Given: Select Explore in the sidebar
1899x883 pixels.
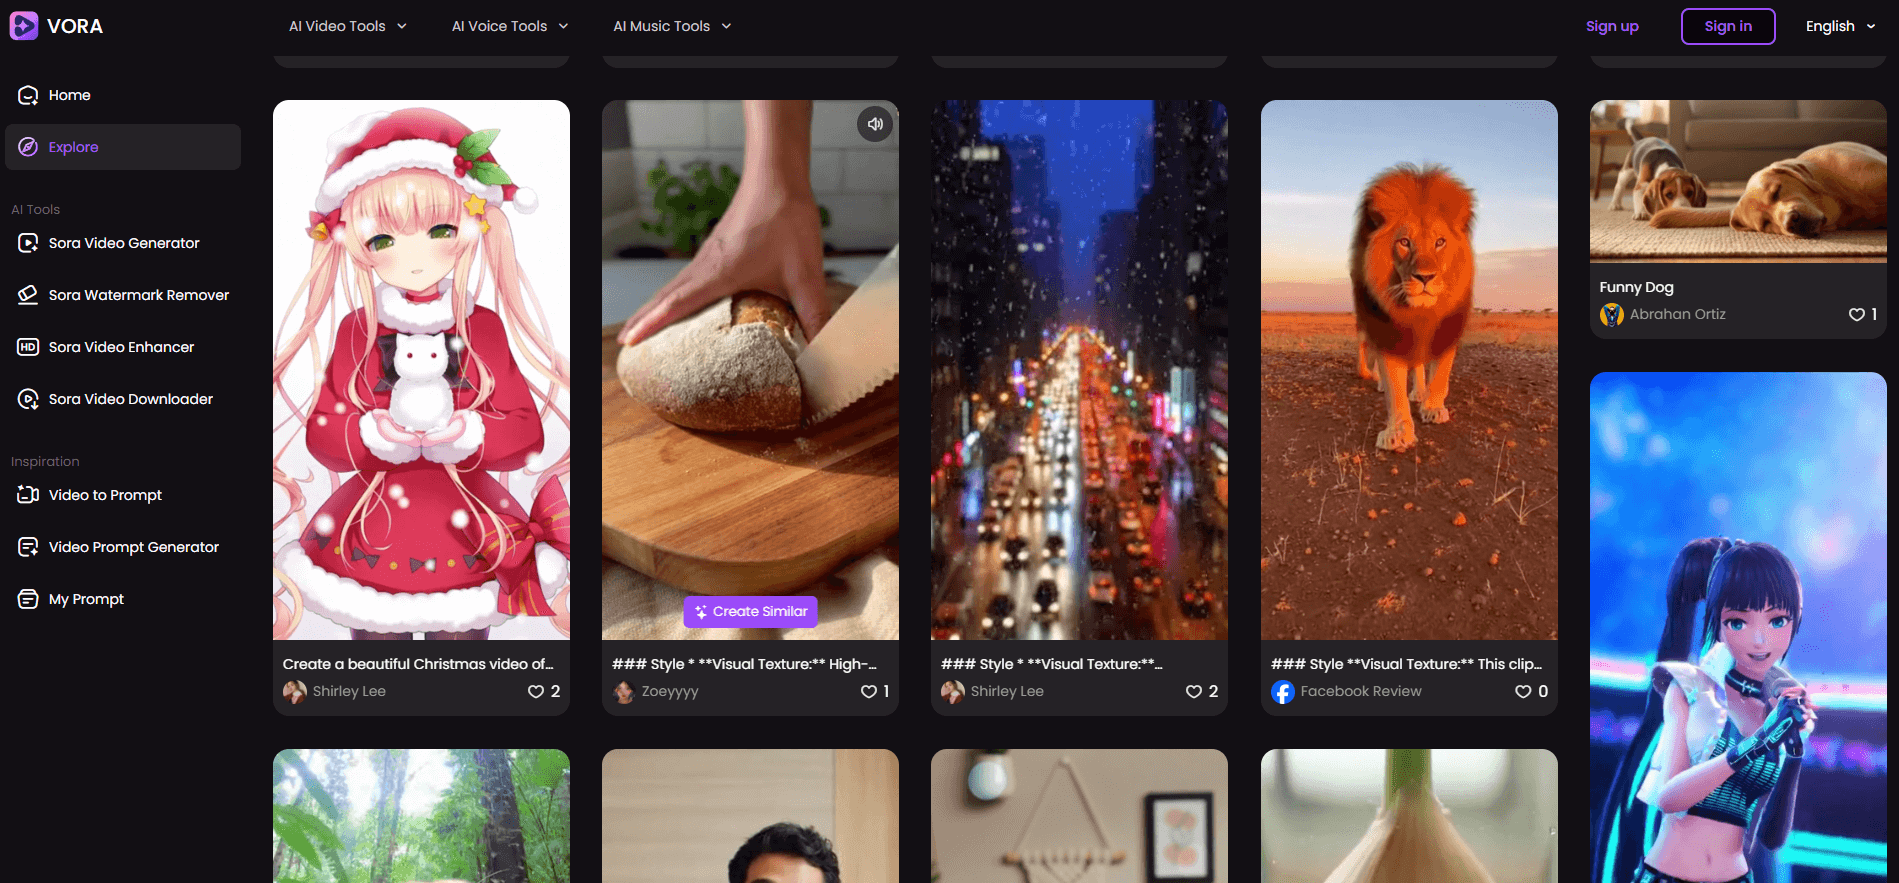Looking at the screenshot, I should click(73, 147).
